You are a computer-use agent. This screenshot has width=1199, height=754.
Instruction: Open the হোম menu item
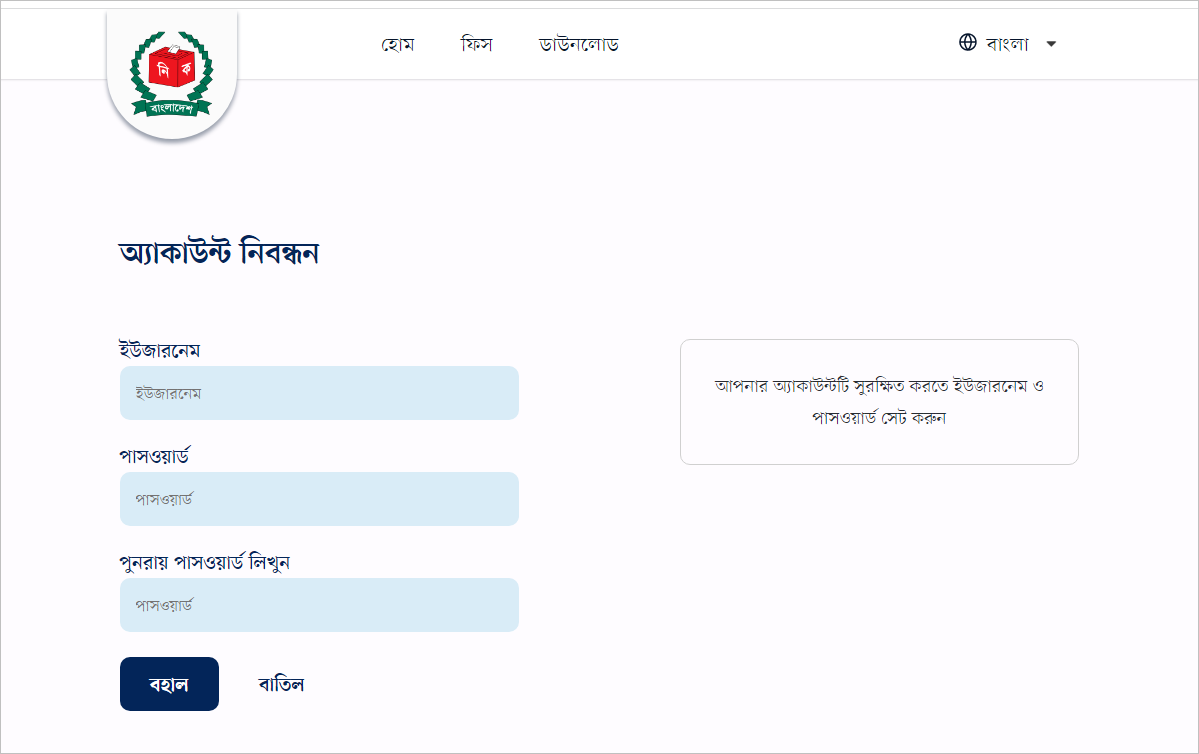pyautogui.click(x=398, y=44)
